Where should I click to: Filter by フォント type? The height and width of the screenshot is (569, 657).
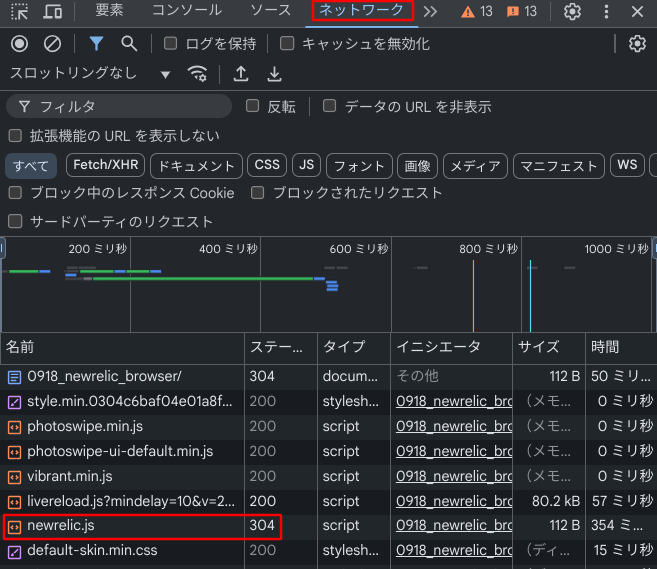point(359,166)
